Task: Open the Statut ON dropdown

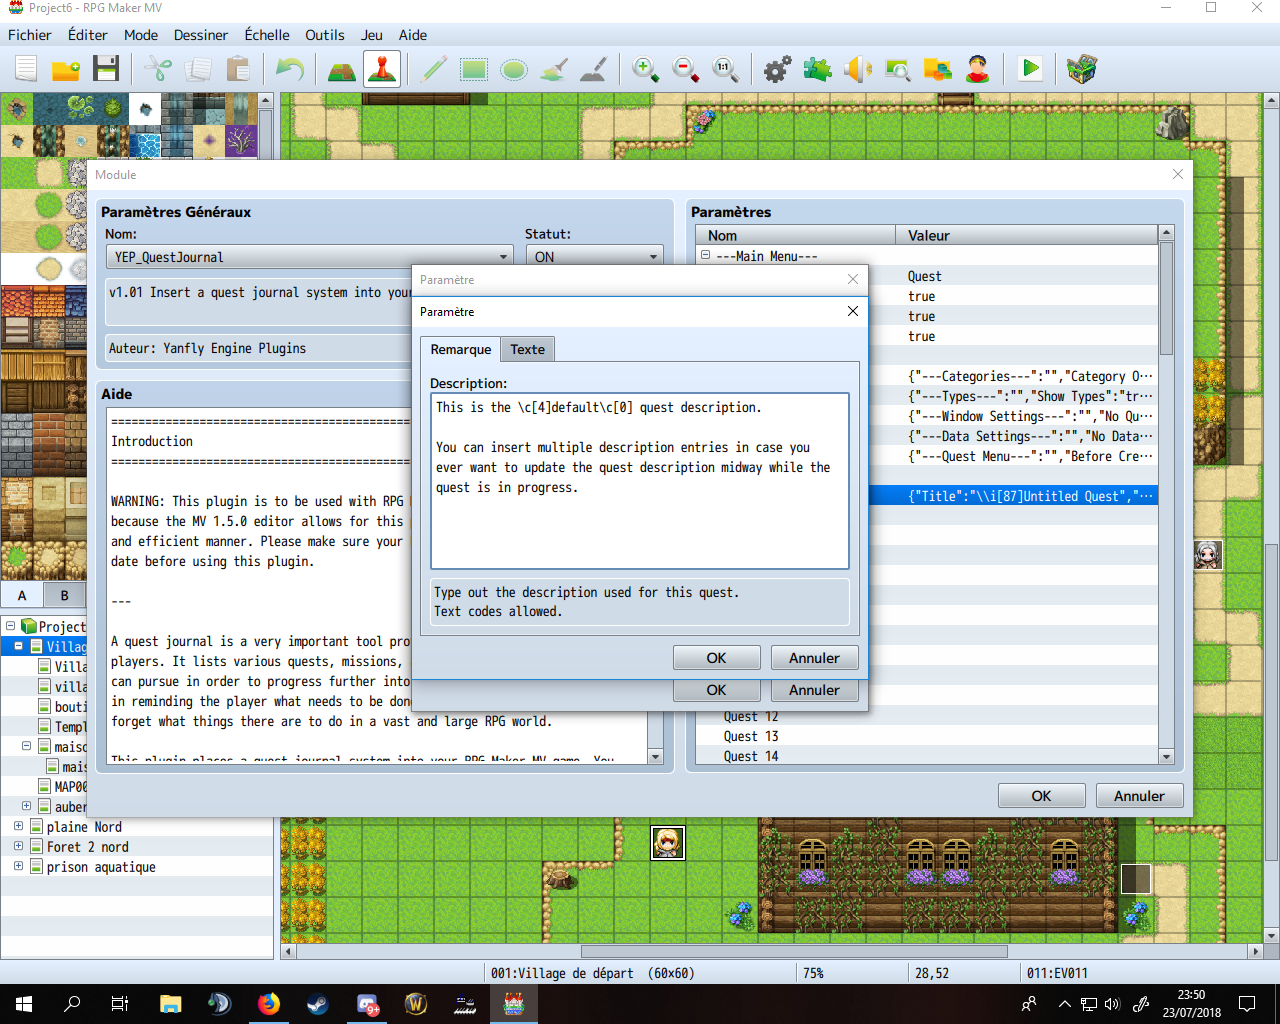Action: coord(595,257)
